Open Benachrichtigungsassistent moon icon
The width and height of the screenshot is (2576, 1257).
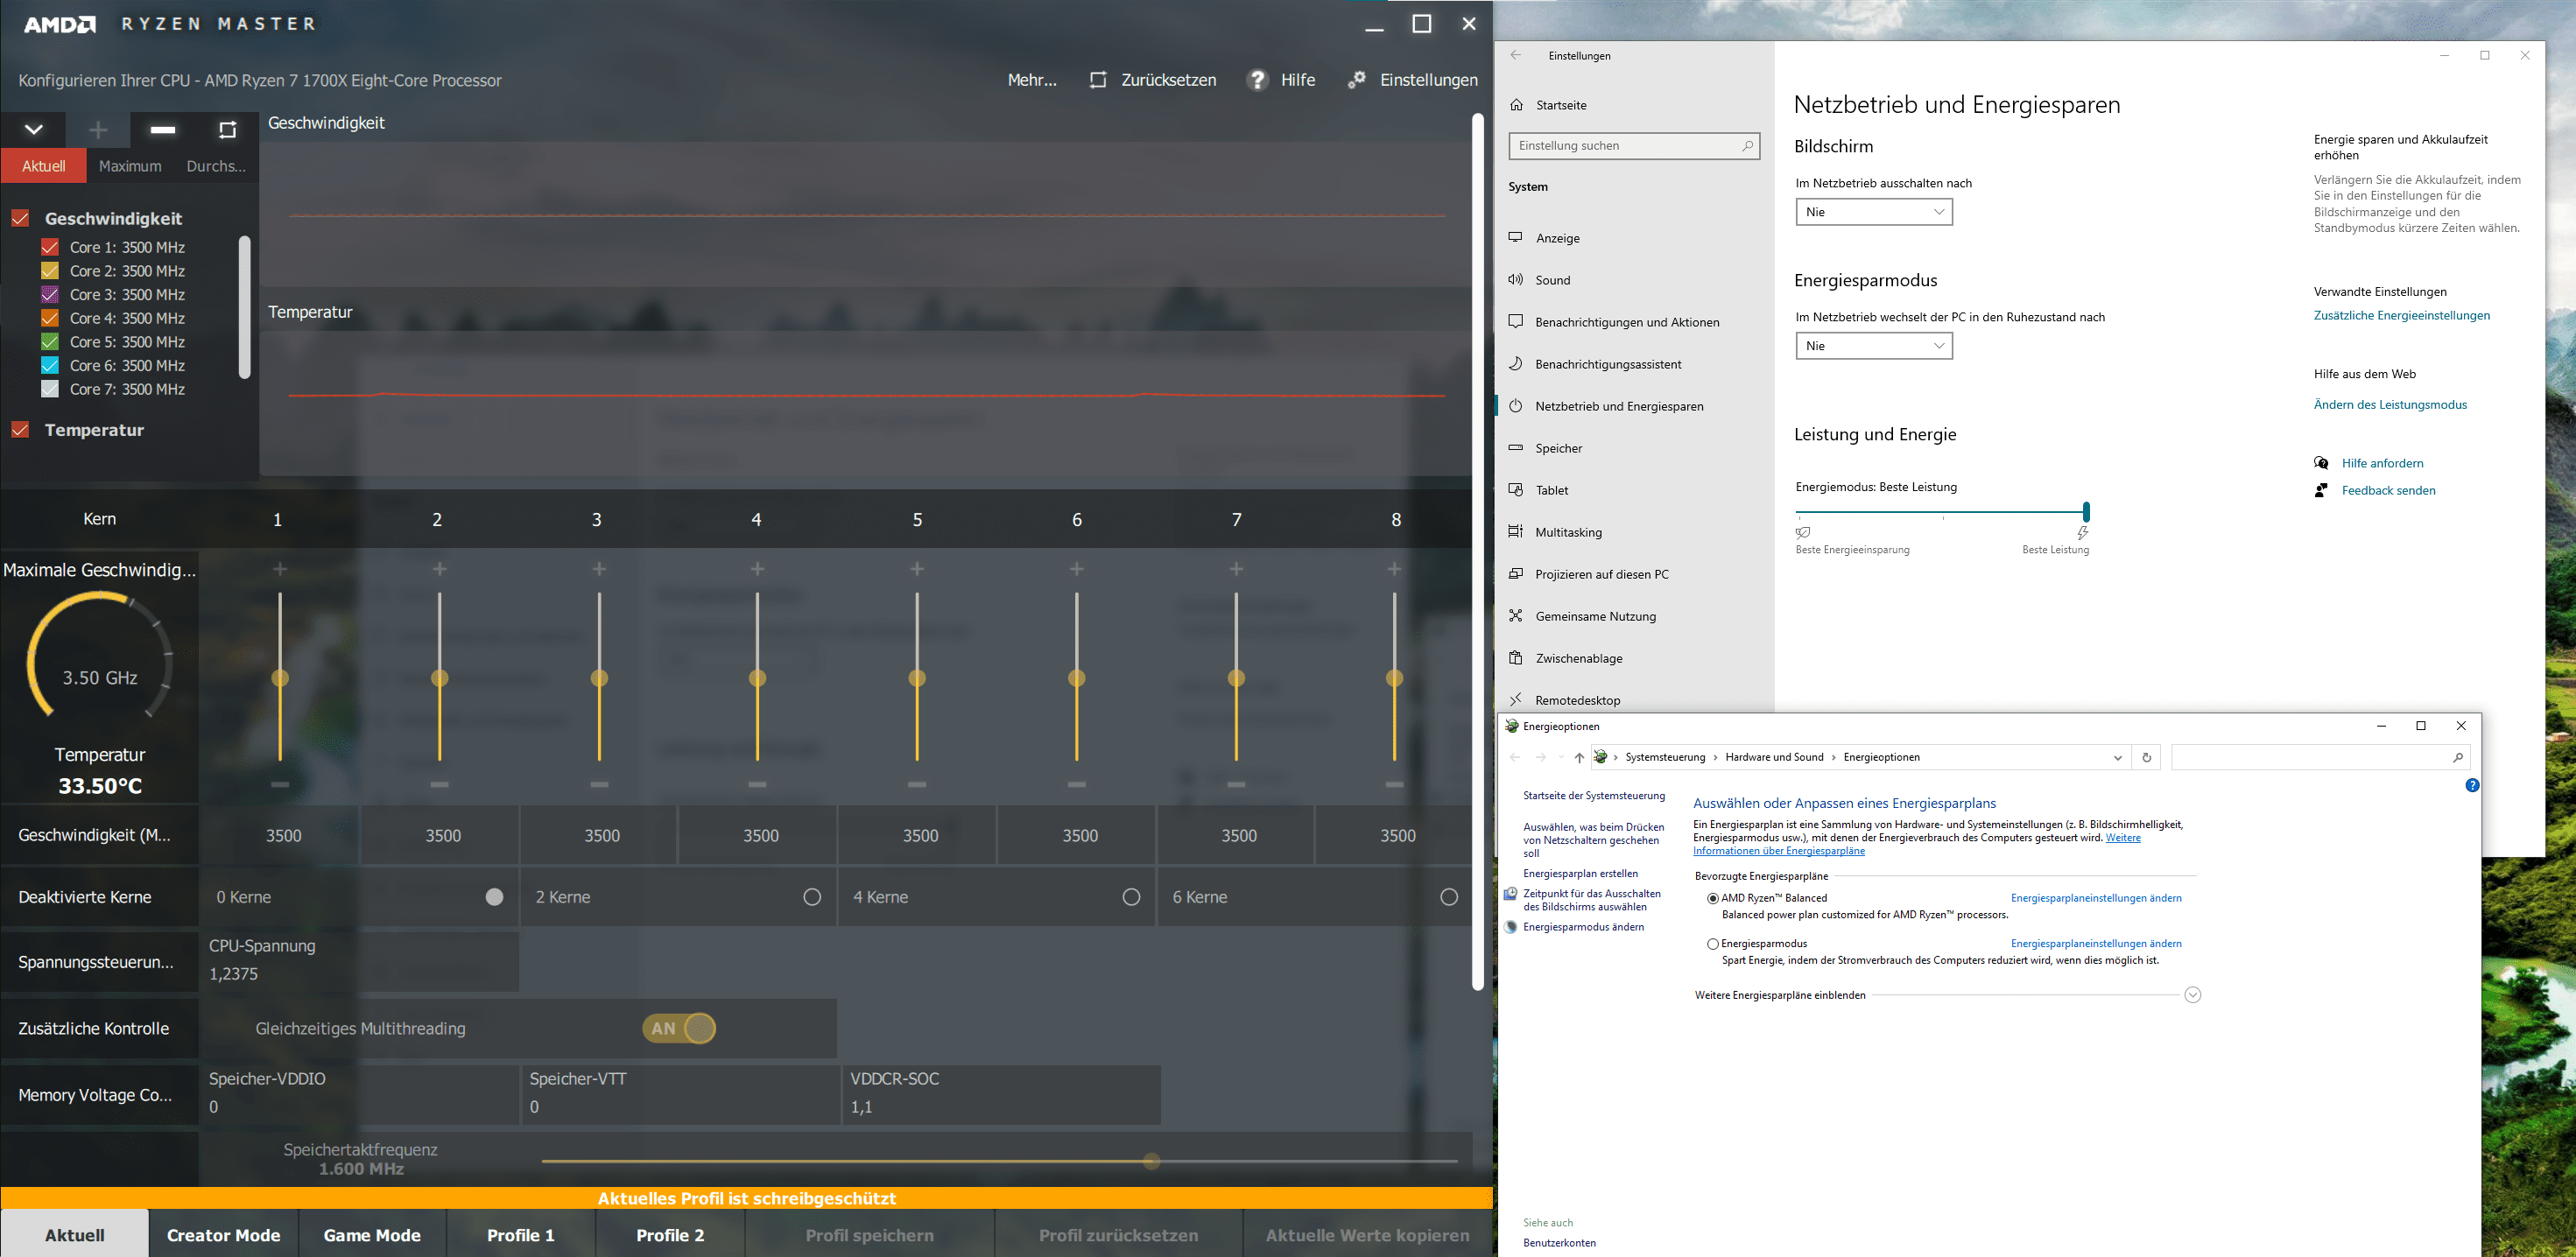click(x=1516, y=364)
